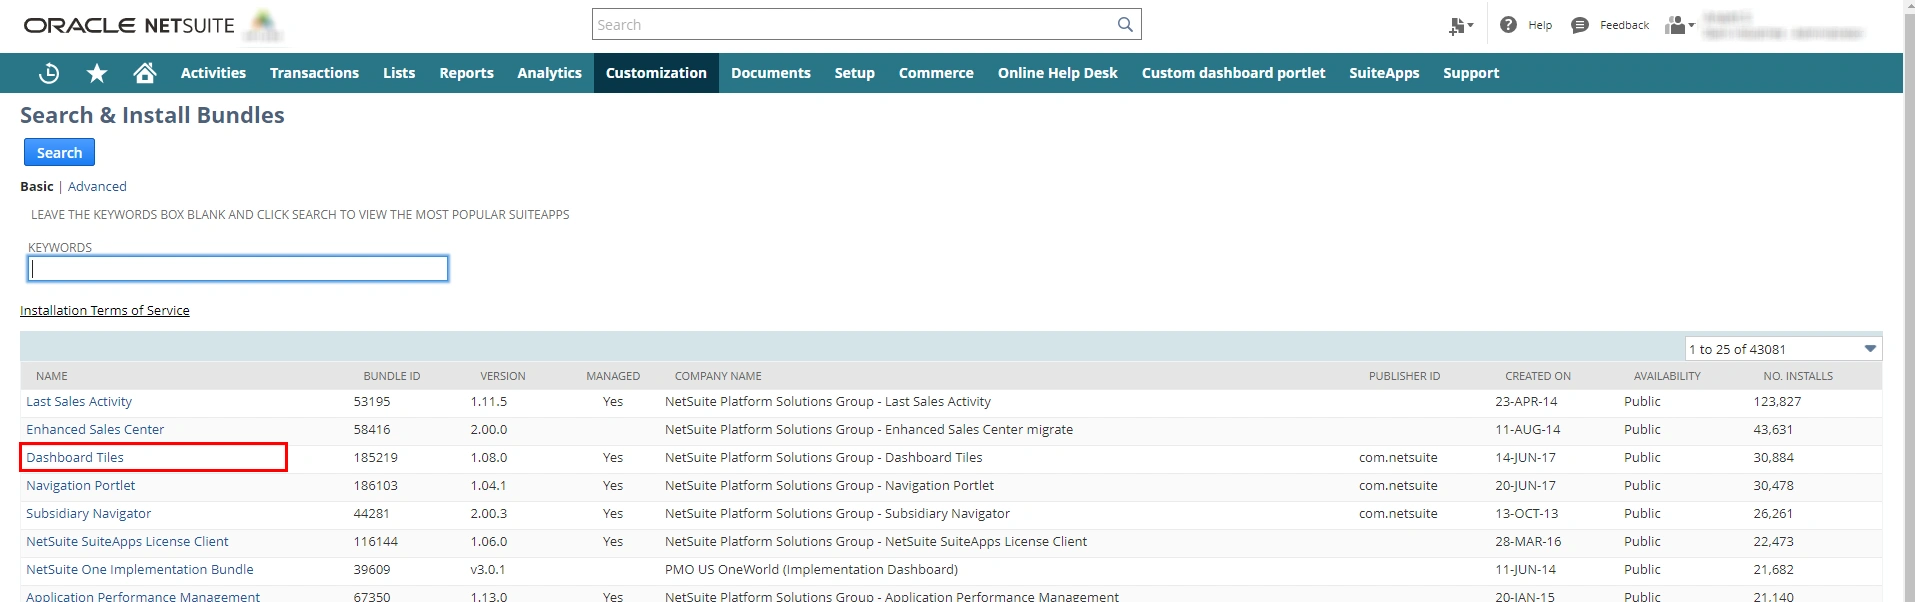Focus the Keywords input box
Screen dimensions: 1915x602
click(x=238, y=268)
